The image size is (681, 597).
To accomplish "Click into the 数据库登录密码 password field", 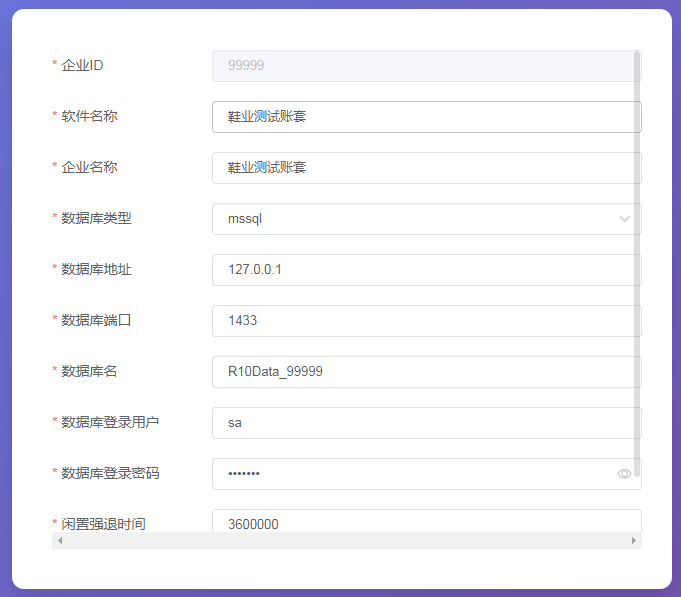I will 410,474.
